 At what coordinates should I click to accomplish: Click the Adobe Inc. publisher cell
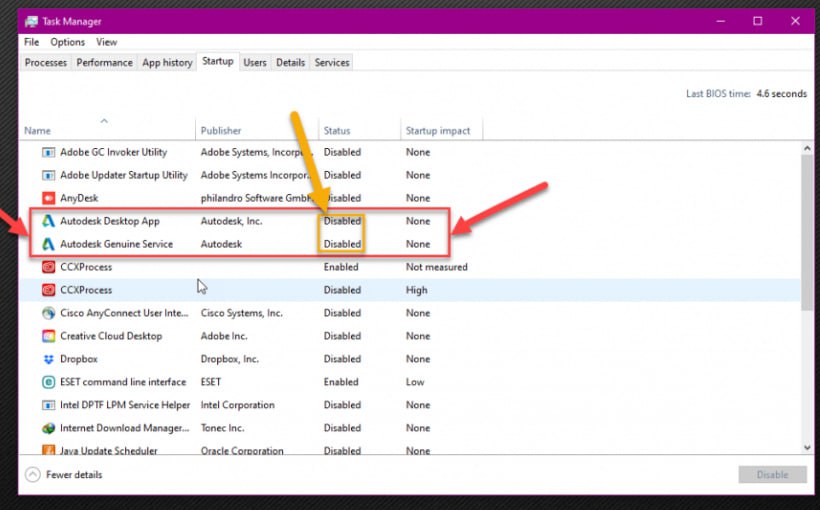pyautogui.click(x=224, y=336)
